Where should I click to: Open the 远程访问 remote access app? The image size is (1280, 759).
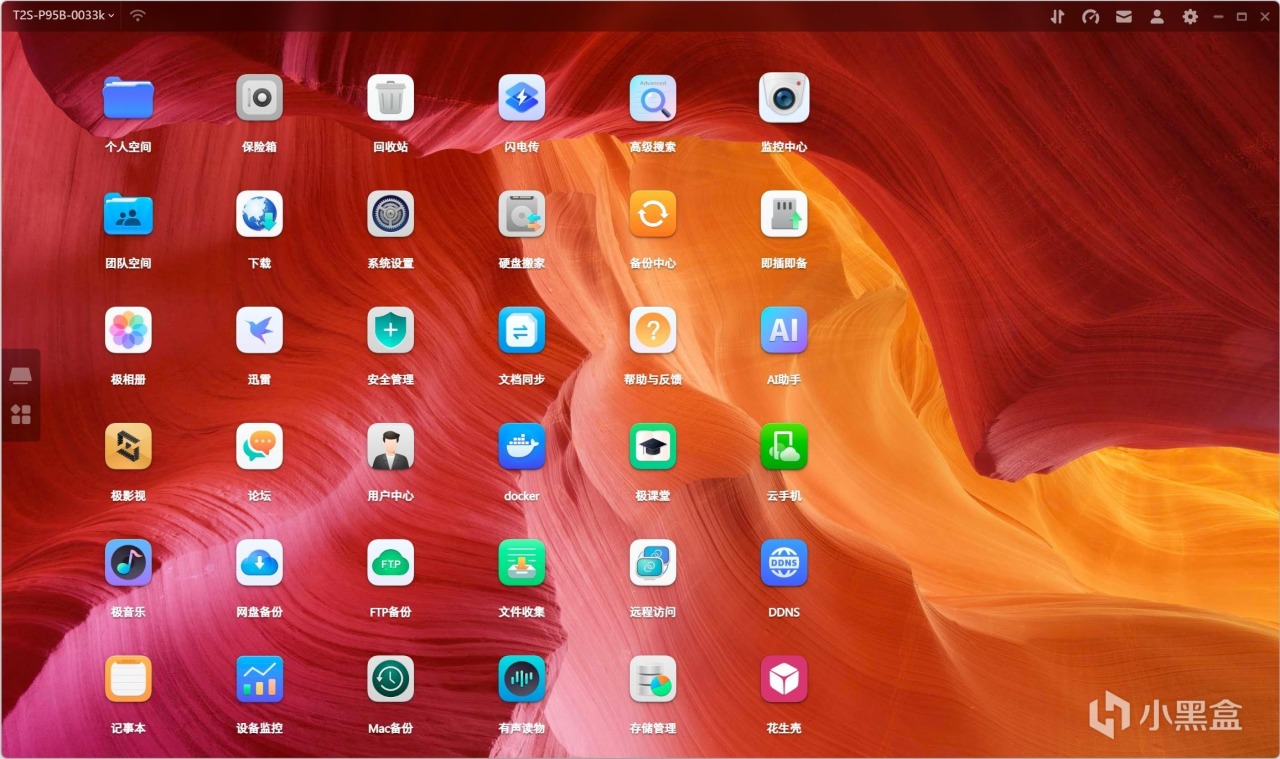tap(653, 563)
